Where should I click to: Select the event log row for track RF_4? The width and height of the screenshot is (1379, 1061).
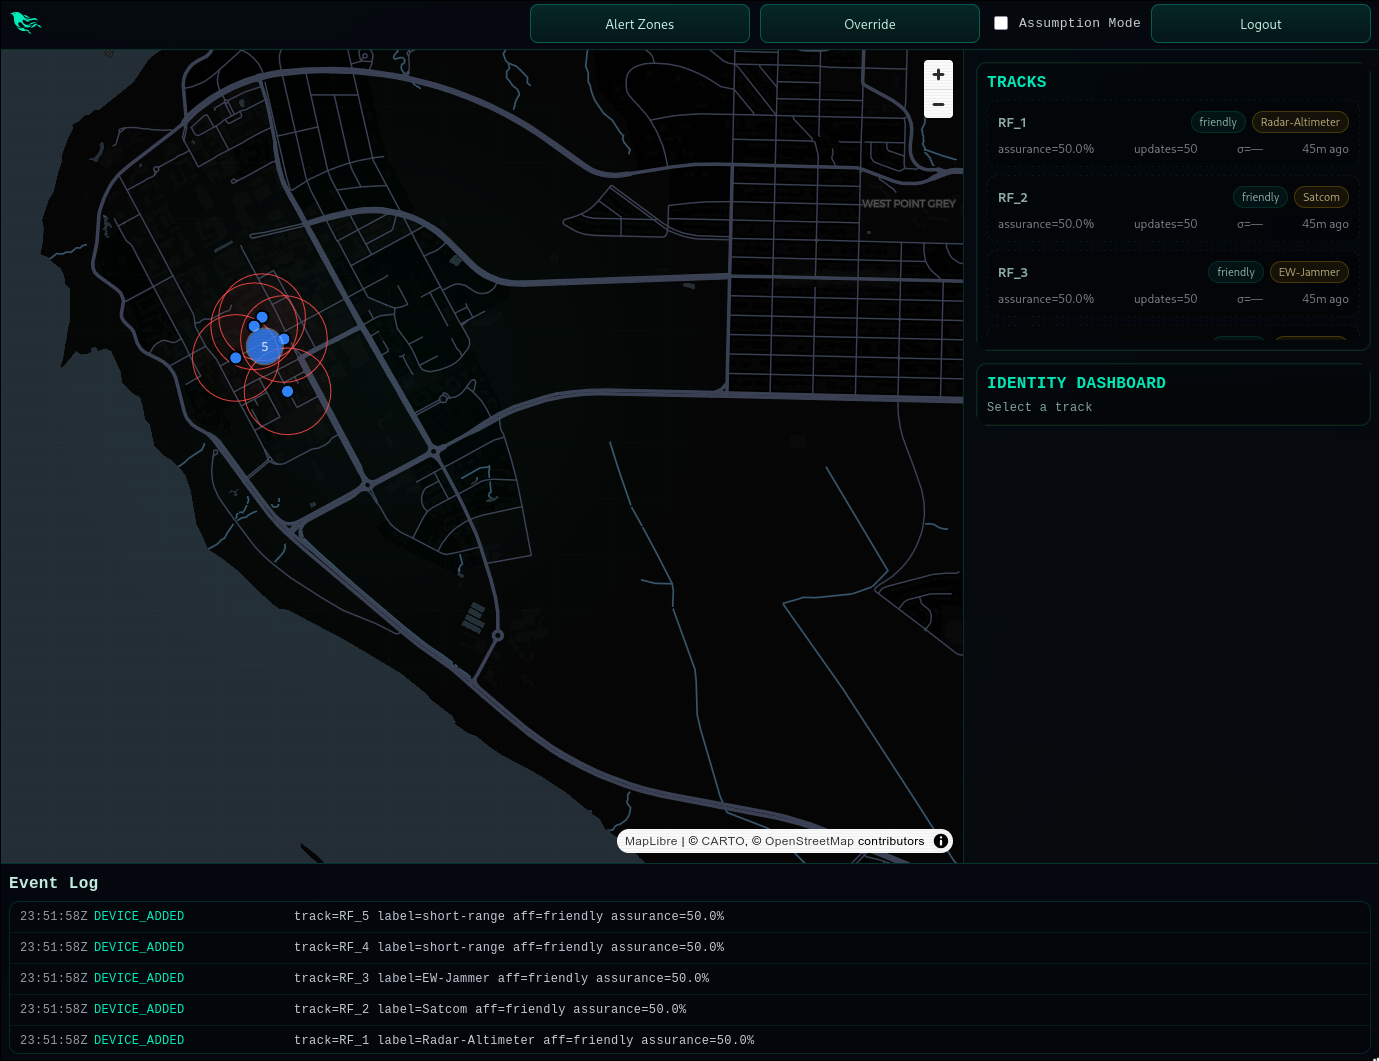689,948
